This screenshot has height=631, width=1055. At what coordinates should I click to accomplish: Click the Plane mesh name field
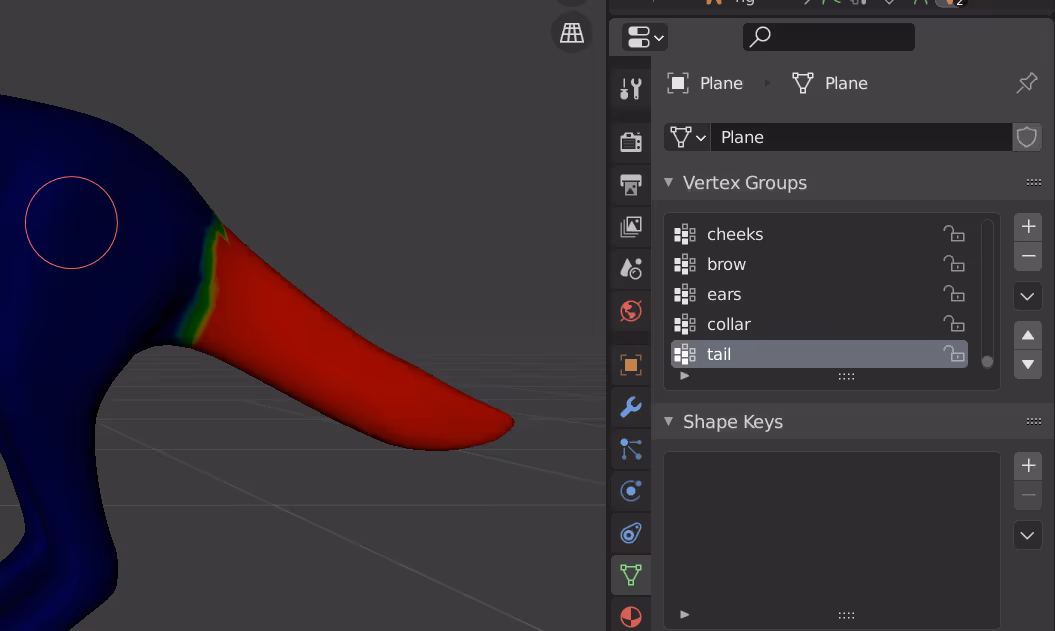(861, 137)
